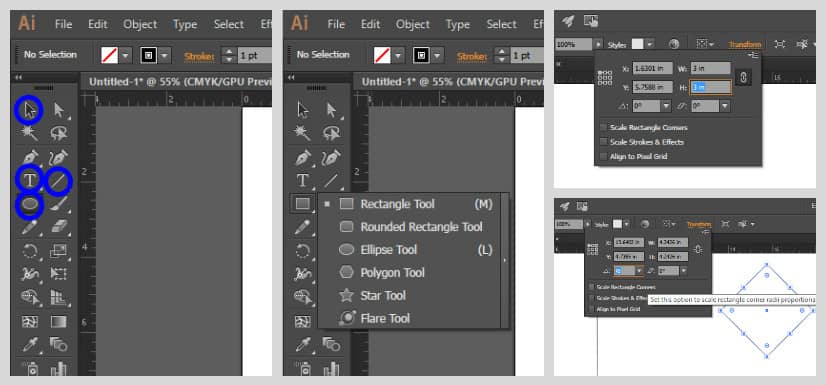Screen dimensions: 826x385
Task: Check Align to Pixel Grid in diamond screenshot
Action: 592,309
